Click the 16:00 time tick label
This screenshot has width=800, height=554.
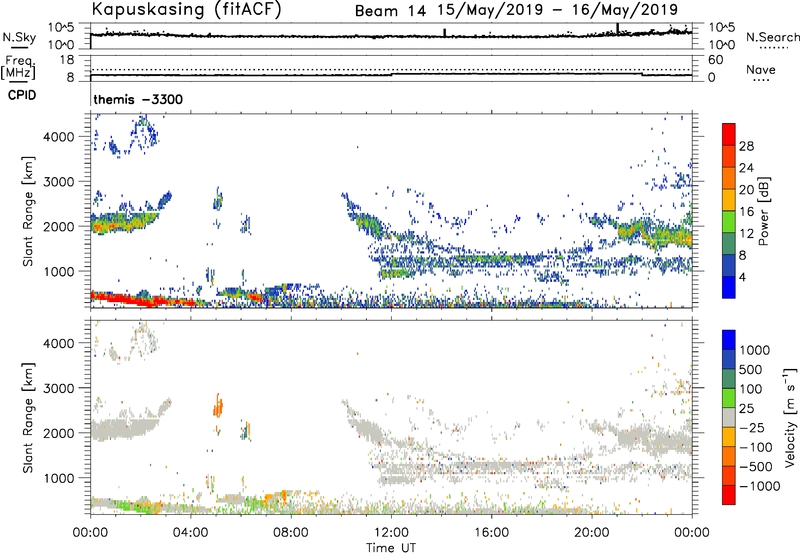(x=491, y=533)
